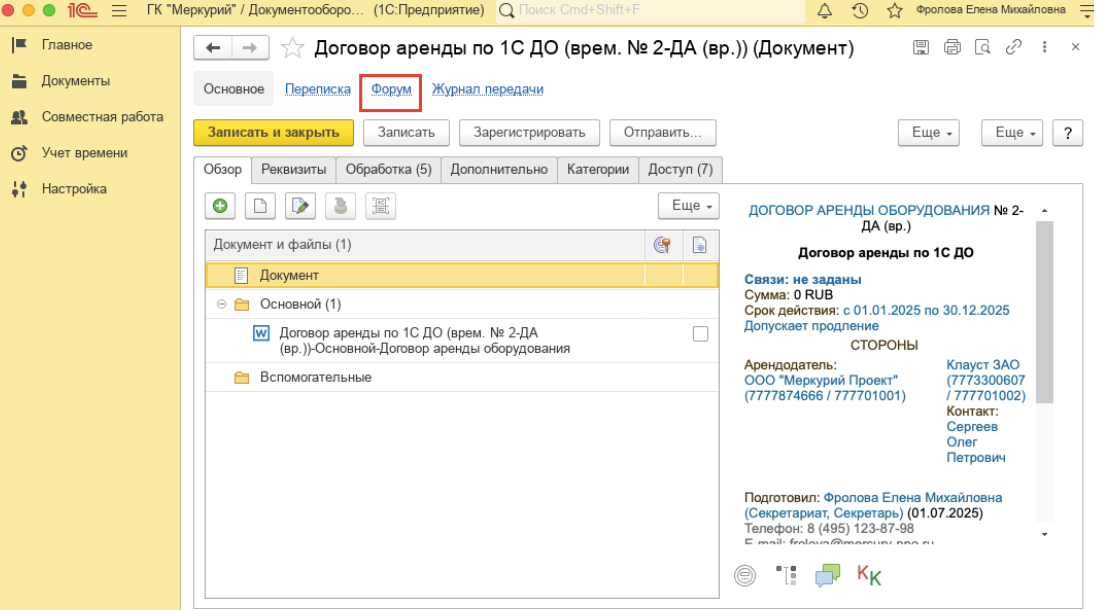The image size is (1097, 610).
Task: Click the red-green KK icon
Action: pos(869,575)
